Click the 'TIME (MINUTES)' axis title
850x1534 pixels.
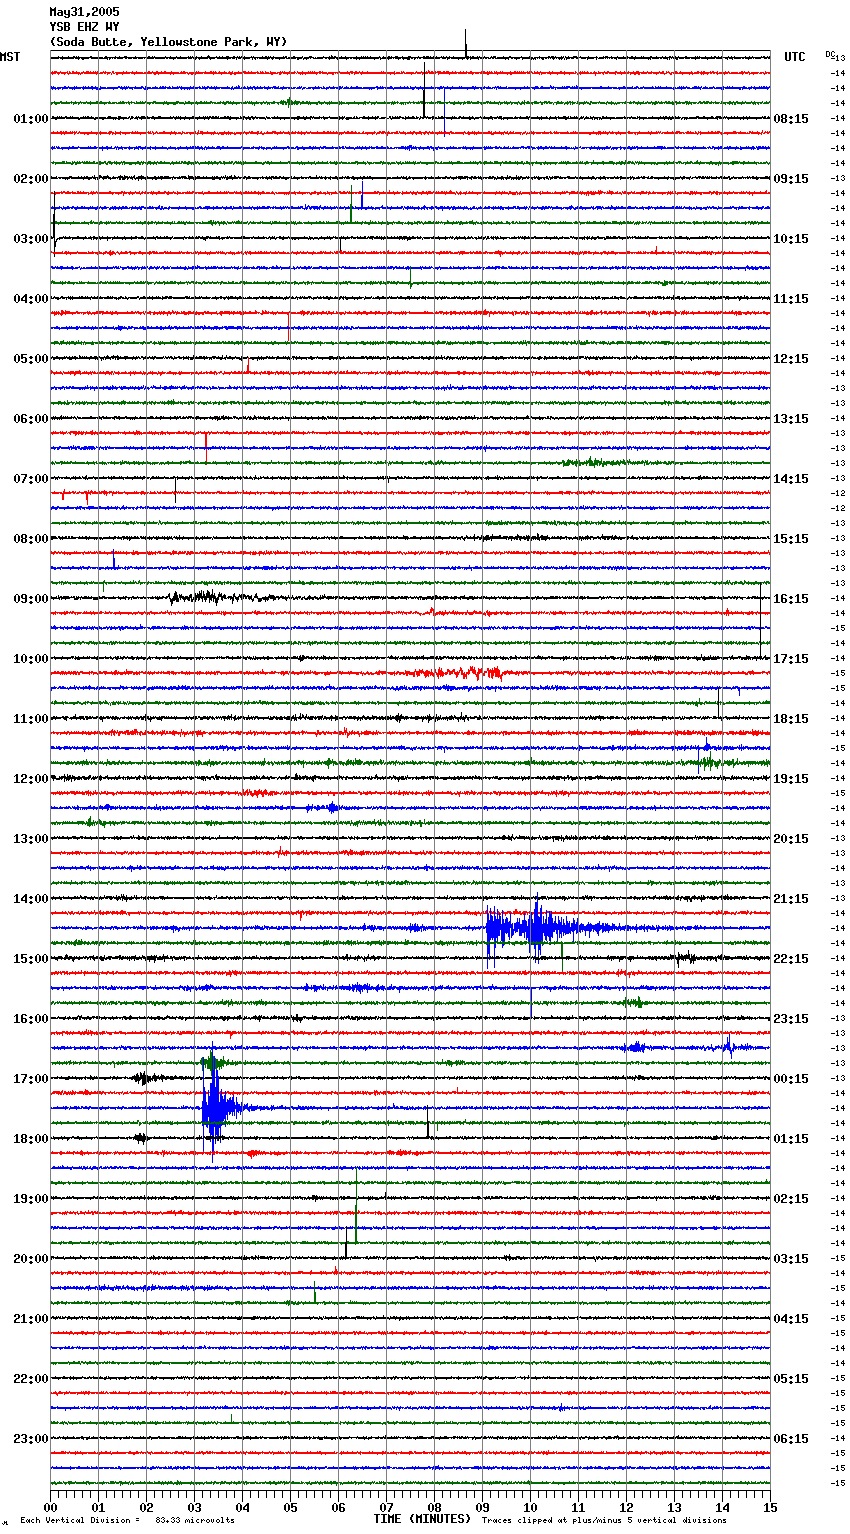coord(422,1519)
